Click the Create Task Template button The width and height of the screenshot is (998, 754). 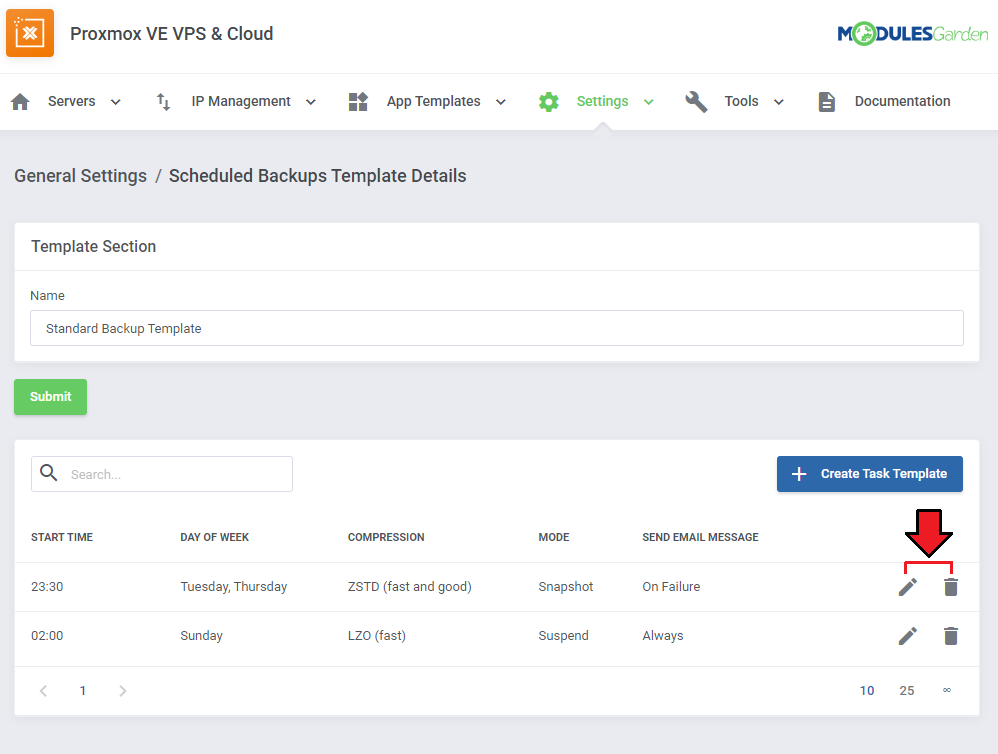pos(869,474)
